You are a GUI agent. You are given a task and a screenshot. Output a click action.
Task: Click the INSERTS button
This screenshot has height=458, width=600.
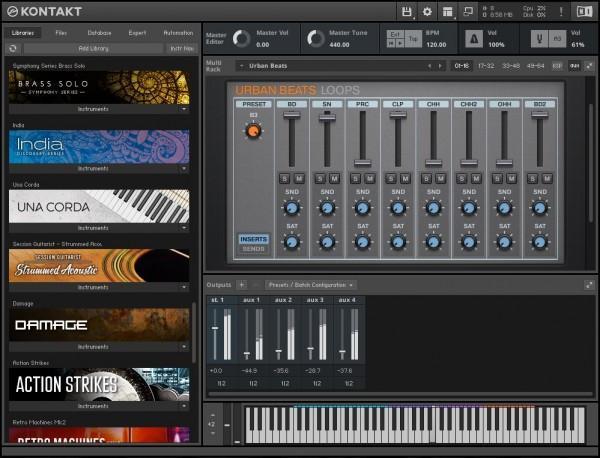[253, 239]
